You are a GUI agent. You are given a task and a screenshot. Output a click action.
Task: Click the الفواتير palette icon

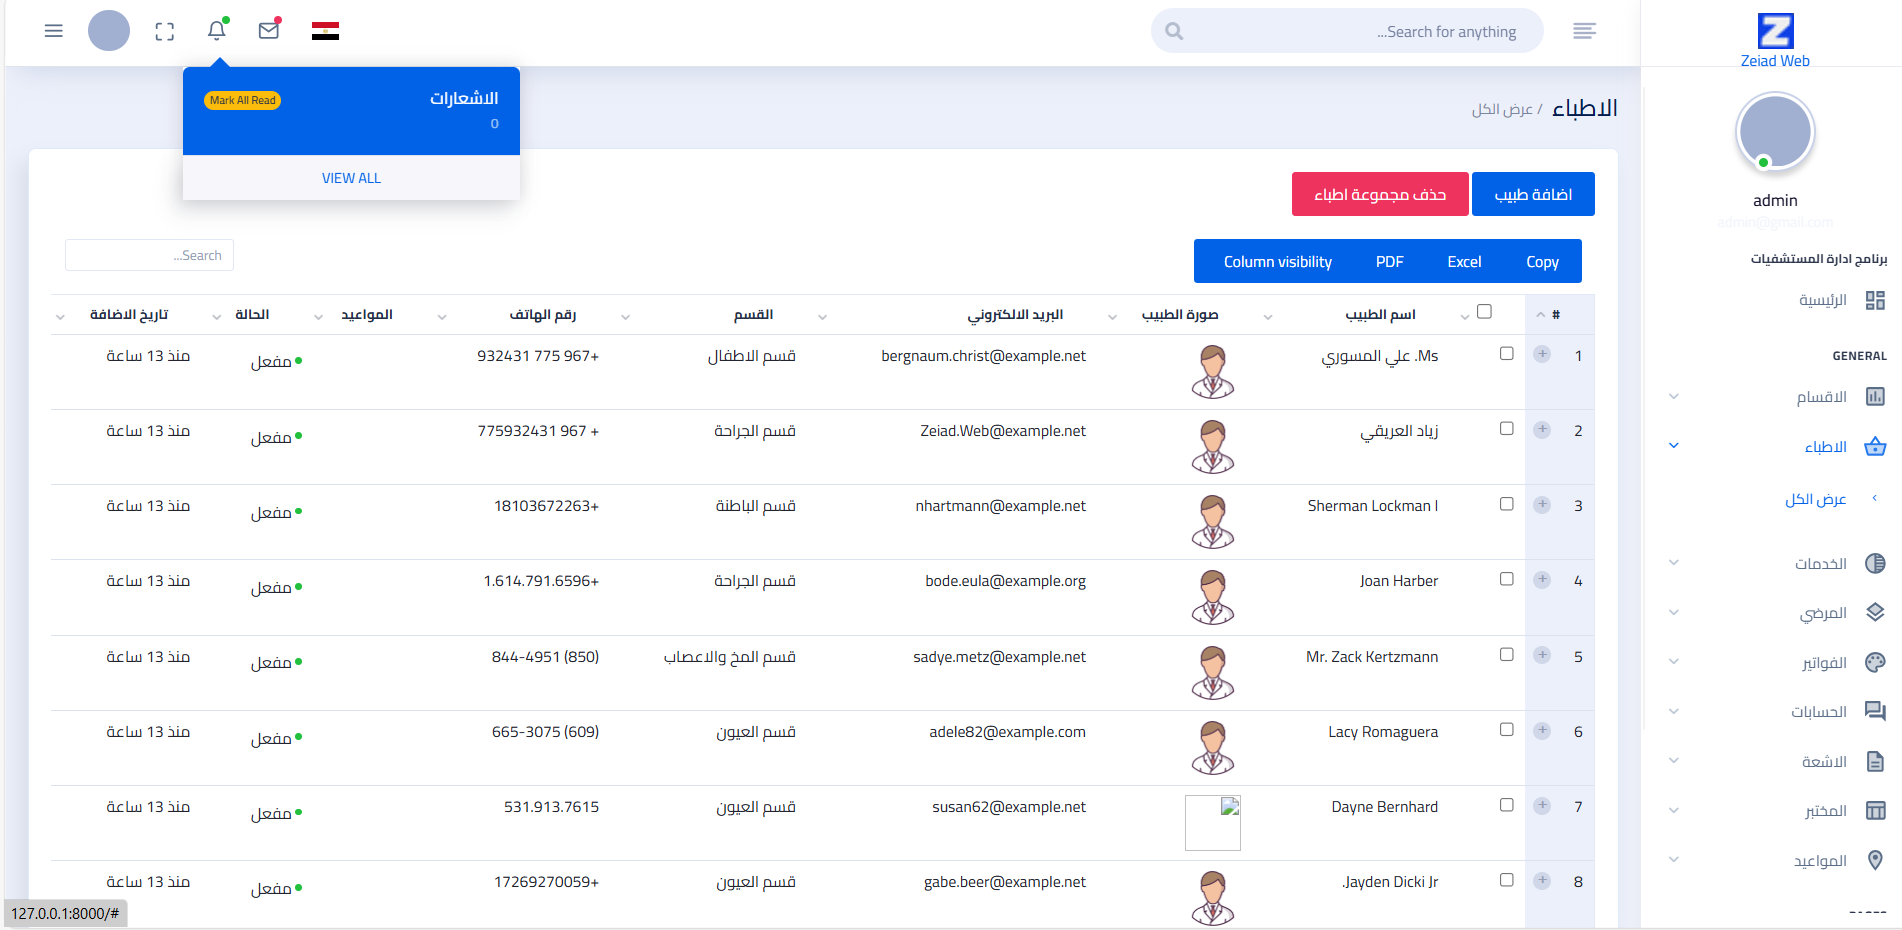(1875, 662)
